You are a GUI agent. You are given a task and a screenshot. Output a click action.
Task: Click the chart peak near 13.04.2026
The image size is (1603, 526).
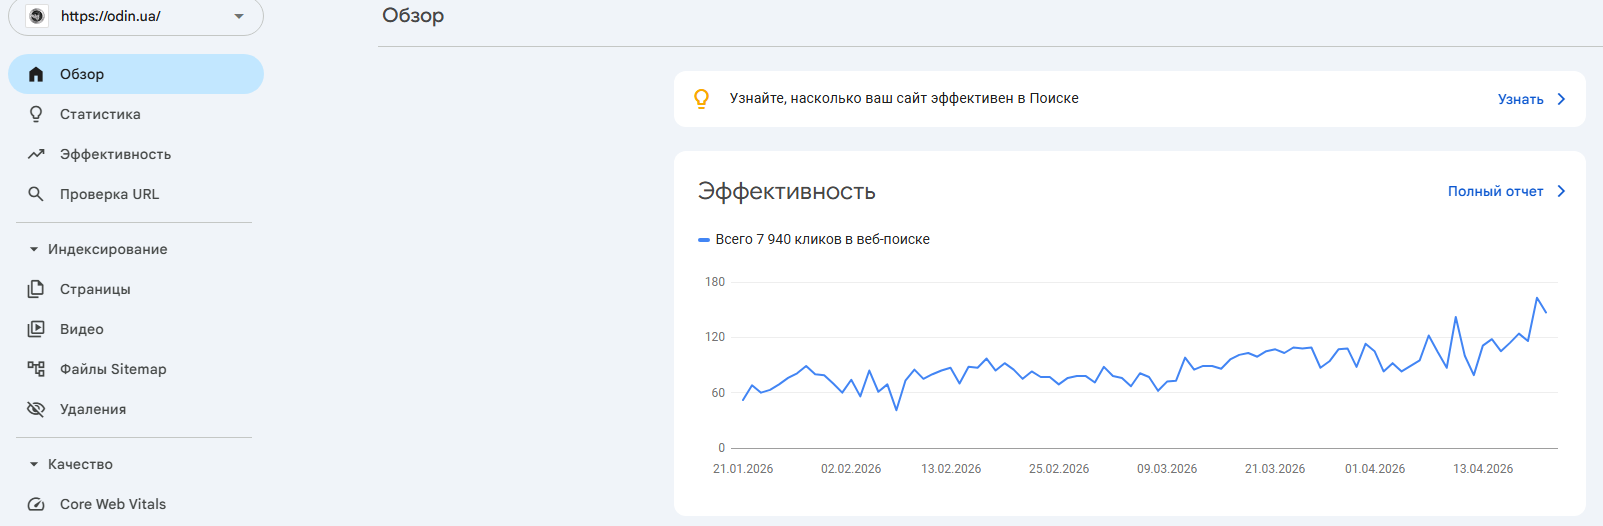click(x=1537, y=298)
